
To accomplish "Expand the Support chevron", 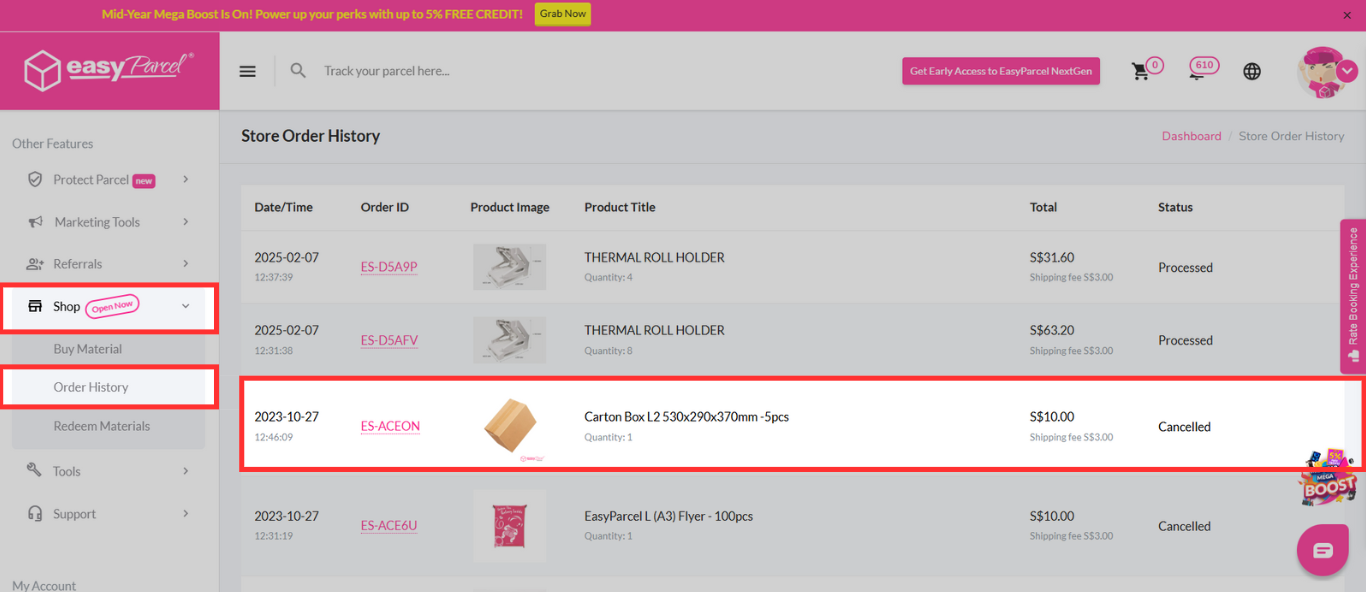I will [x=186, y=513].
